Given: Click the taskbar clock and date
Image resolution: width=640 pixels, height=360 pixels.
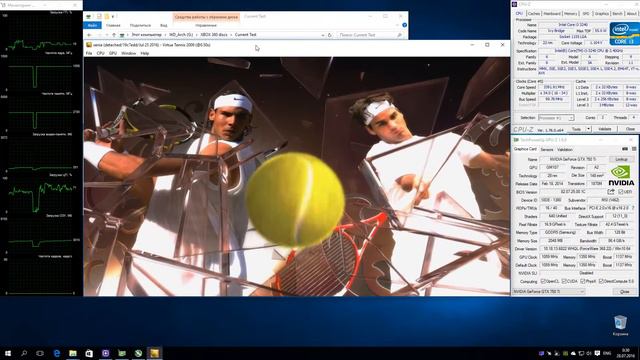Looking at the screenshot, I should (x=626, y=353).
